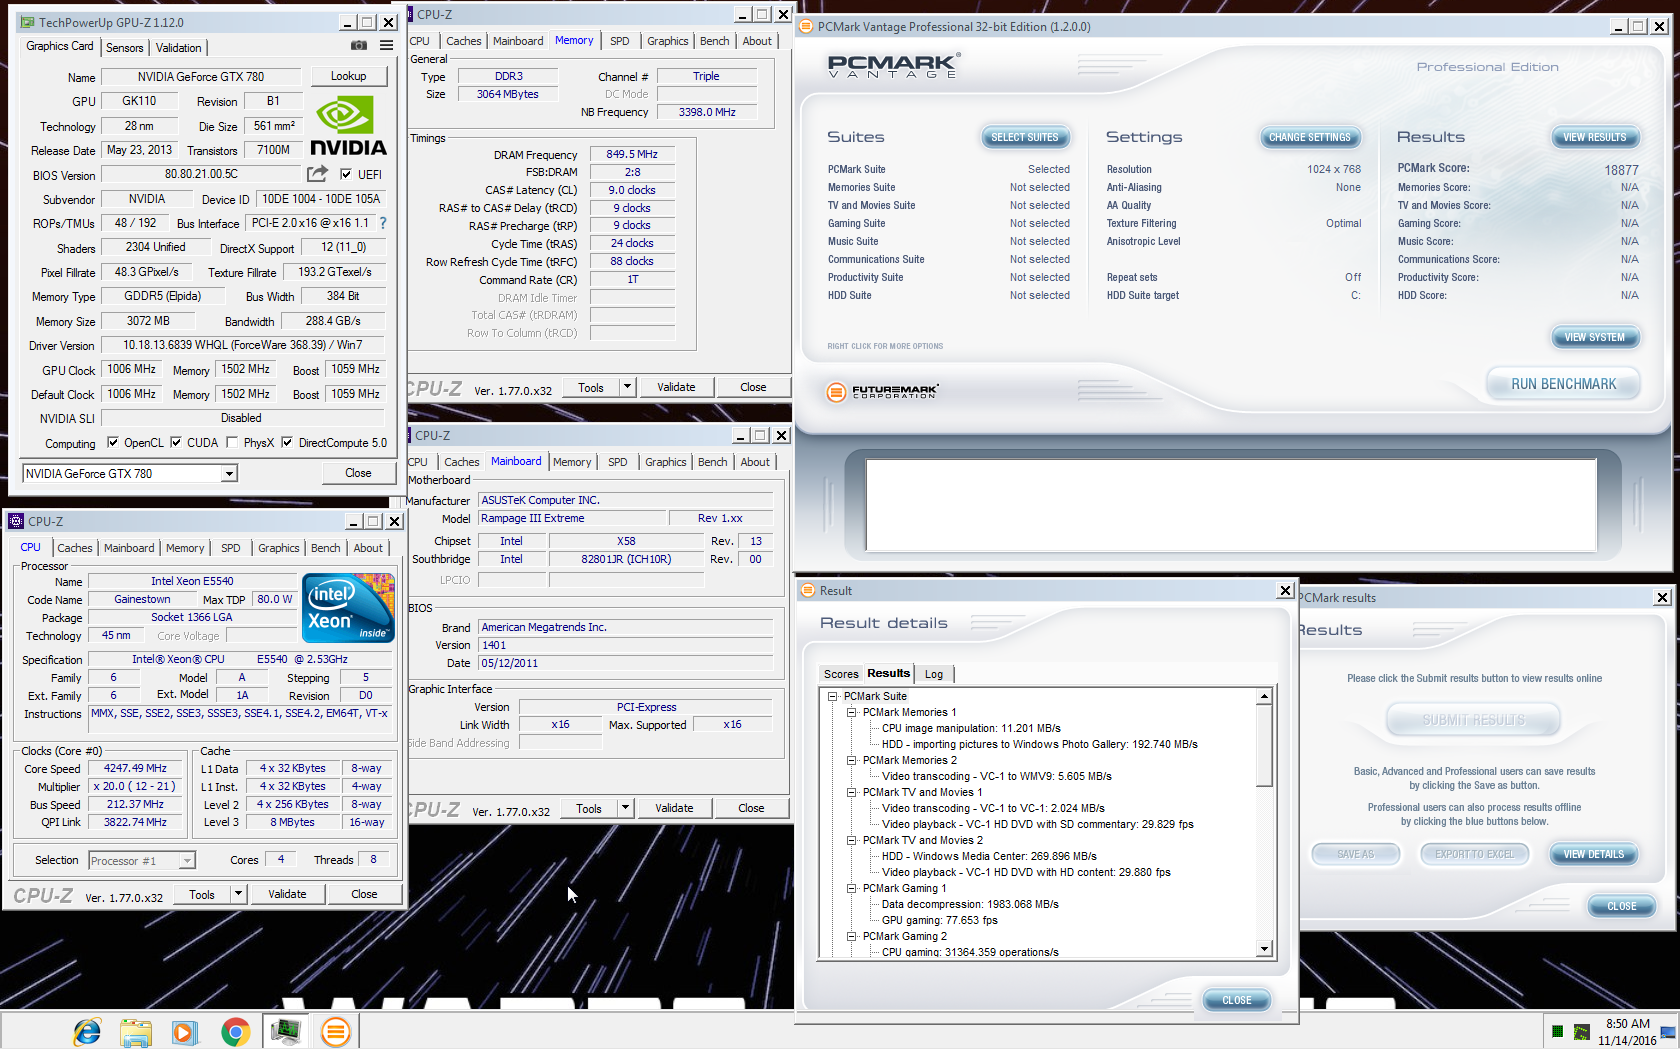
Task: Click VIEW DETAILS button
Action: pos(1594,854)
